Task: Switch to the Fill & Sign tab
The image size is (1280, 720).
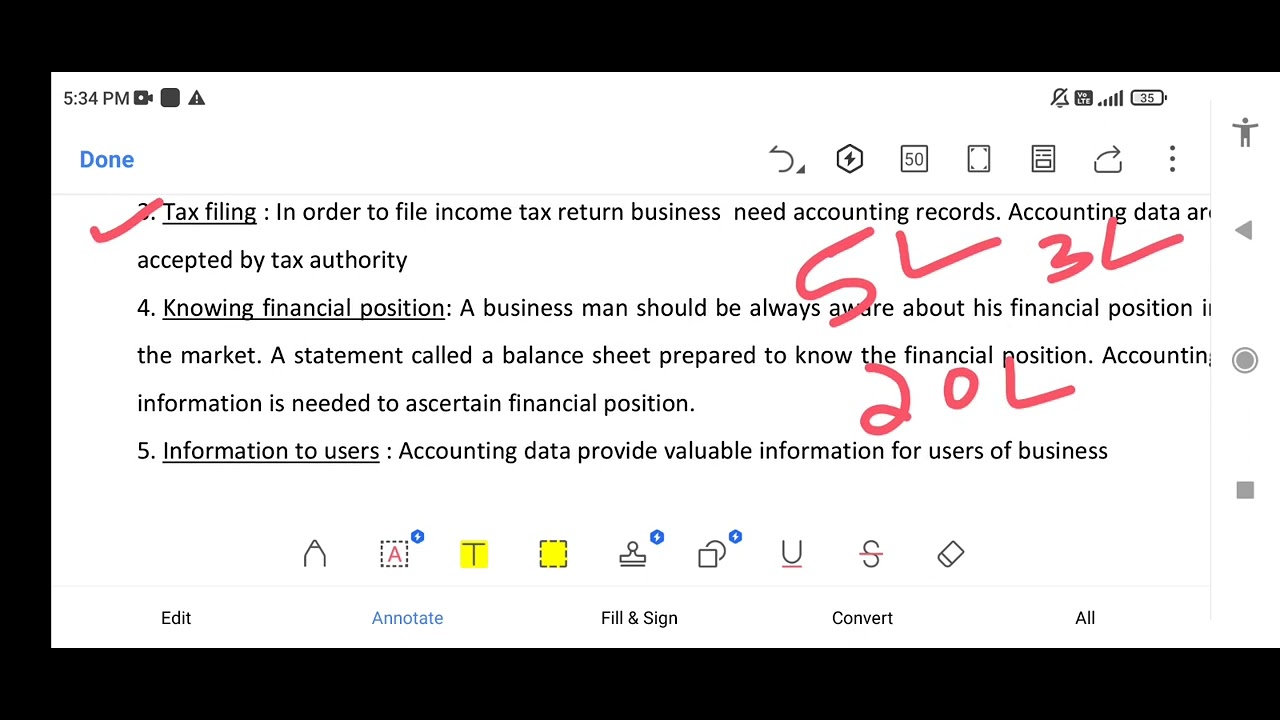Action: [639, 618]
